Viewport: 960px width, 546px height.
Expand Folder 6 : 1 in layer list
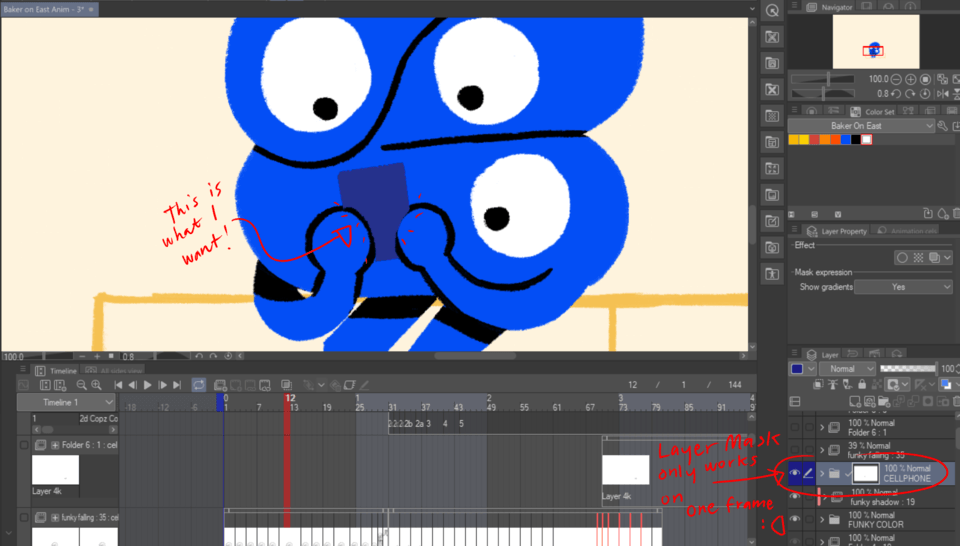click(x=822, y=427)
